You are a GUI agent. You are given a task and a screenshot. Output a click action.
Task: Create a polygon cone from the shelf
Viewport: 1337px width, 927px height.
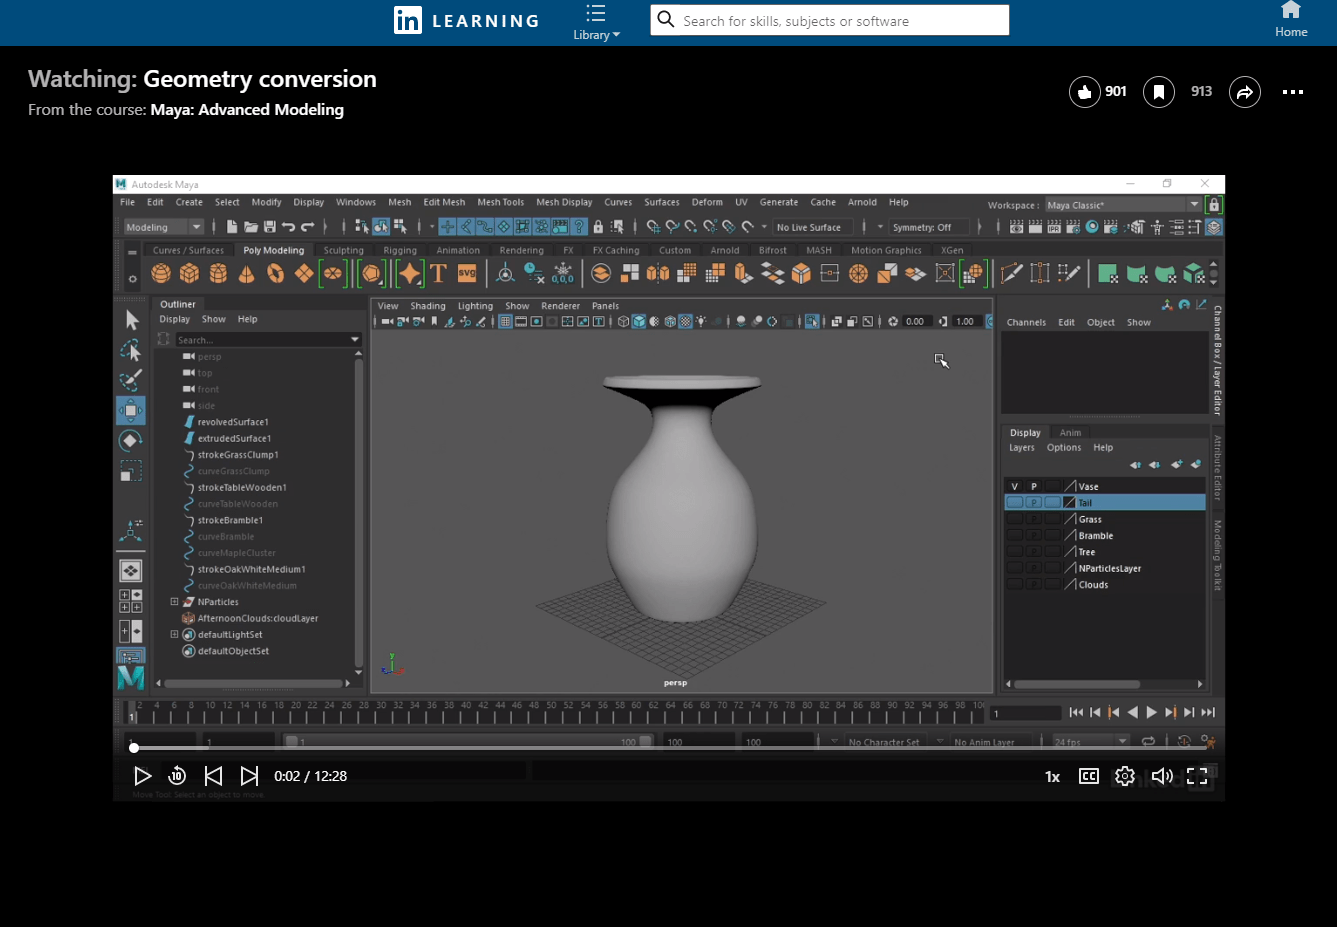(x=247, y=273)
